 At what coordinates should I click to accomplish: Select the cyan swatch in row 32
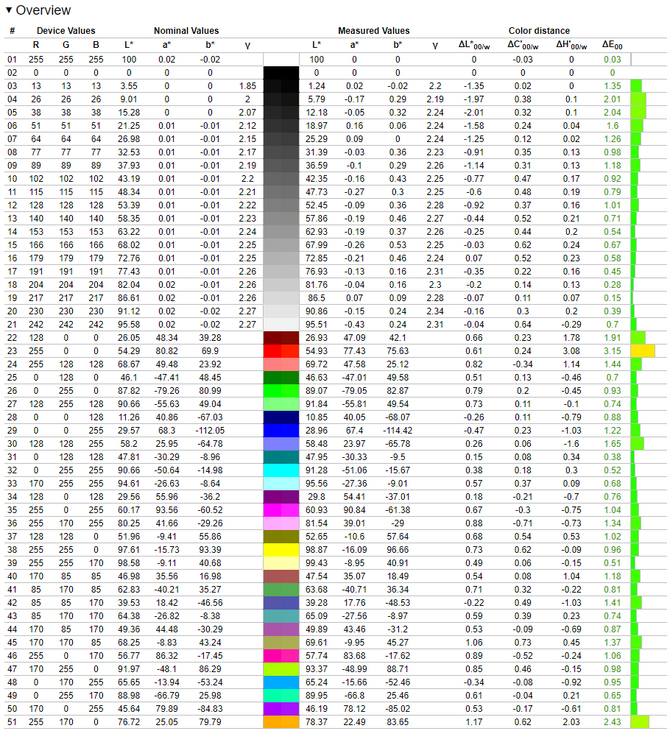(x=281, y=470)
